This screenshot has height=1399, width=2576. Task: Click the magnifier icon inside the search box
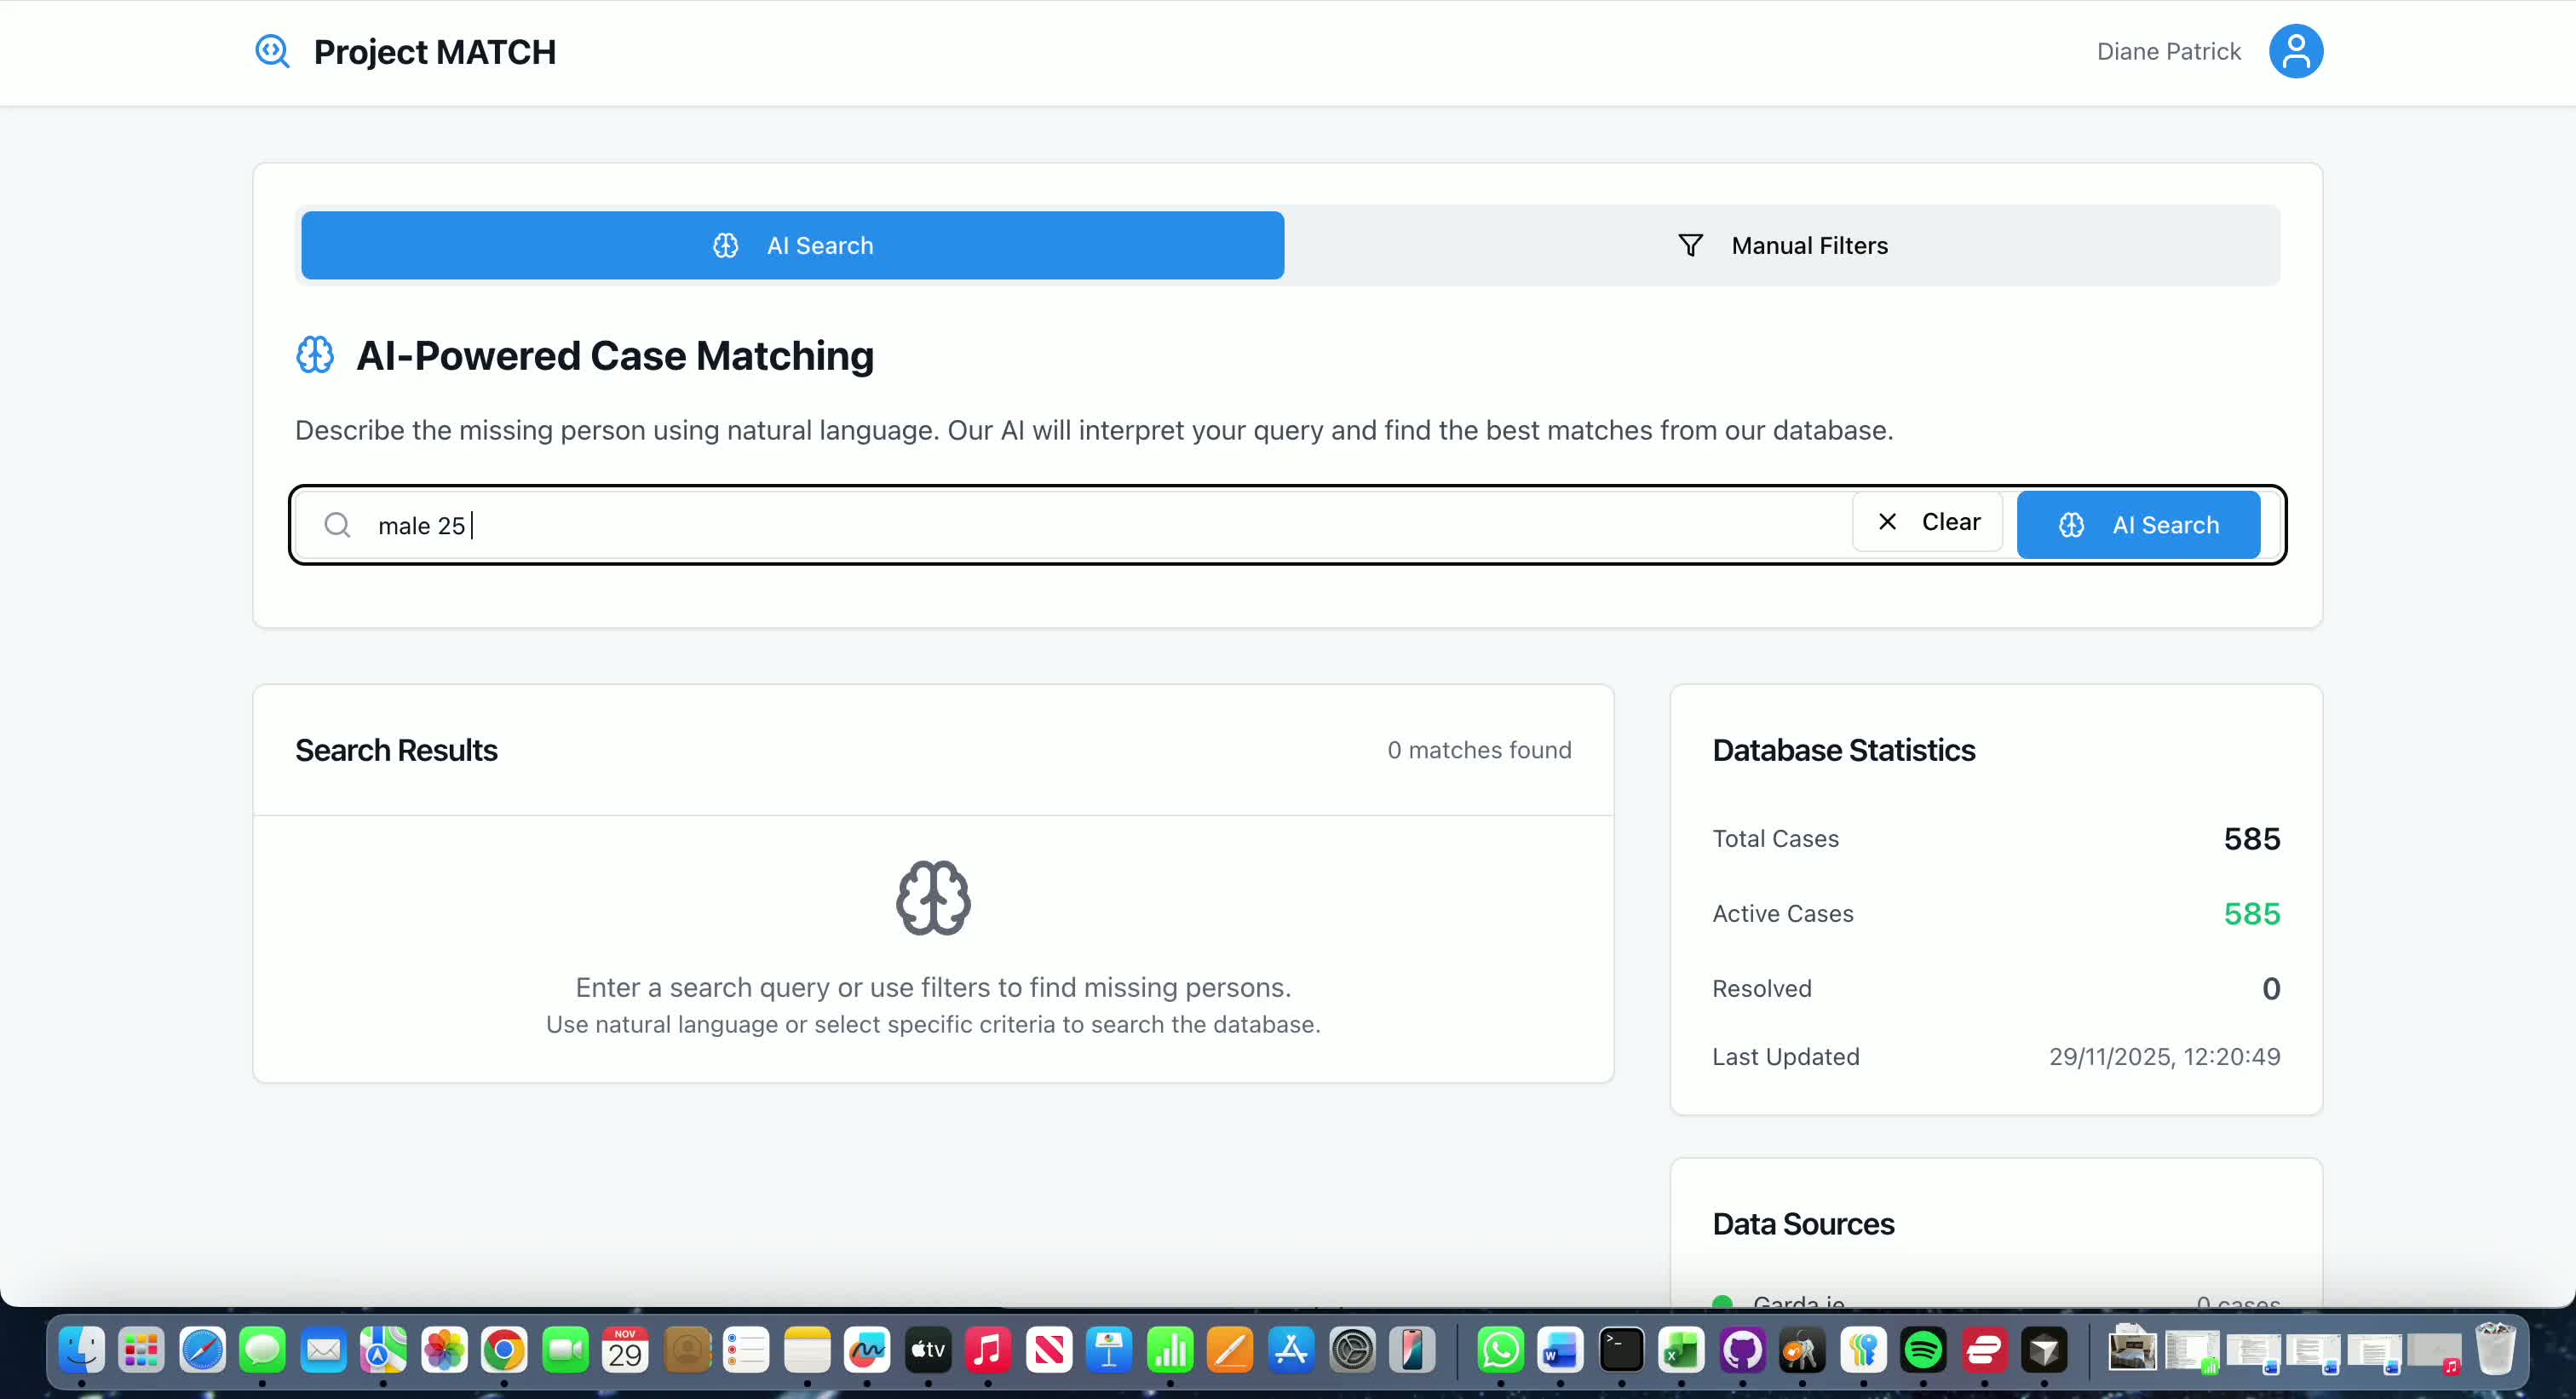tap(338, 525)
